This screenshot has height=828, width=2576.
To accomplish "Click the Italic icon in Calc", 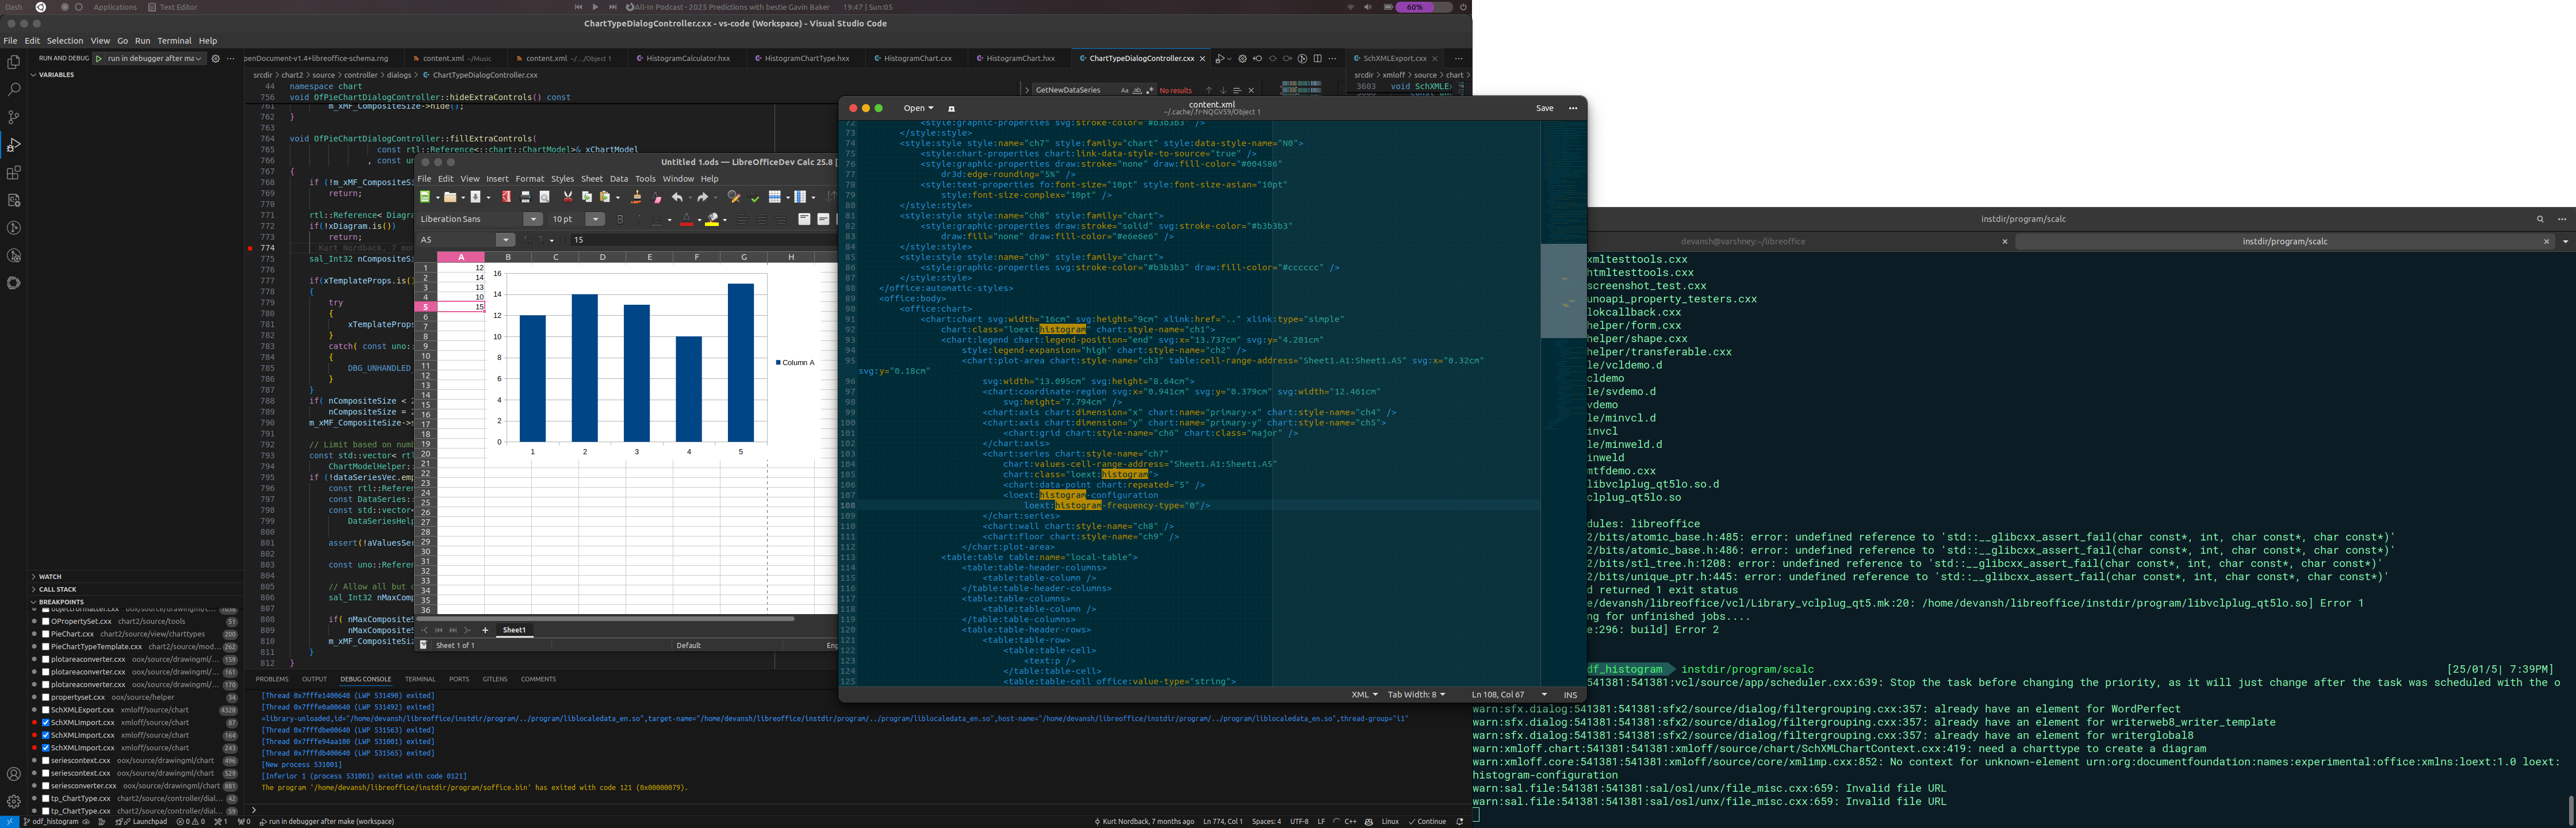I will point(639,220).
